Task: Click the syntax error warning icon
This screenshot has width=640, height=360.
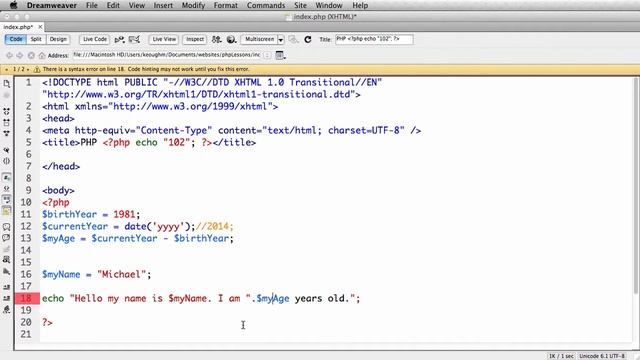Action: point(37,69)
